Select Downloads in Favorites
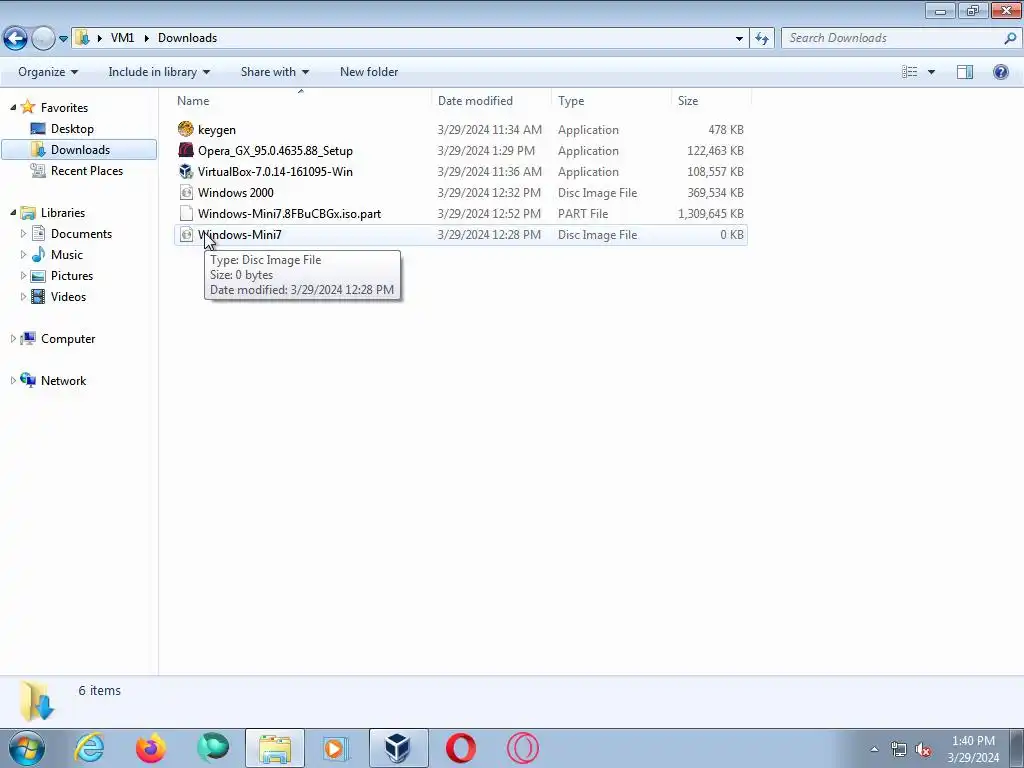 click(x=79, y=150)
